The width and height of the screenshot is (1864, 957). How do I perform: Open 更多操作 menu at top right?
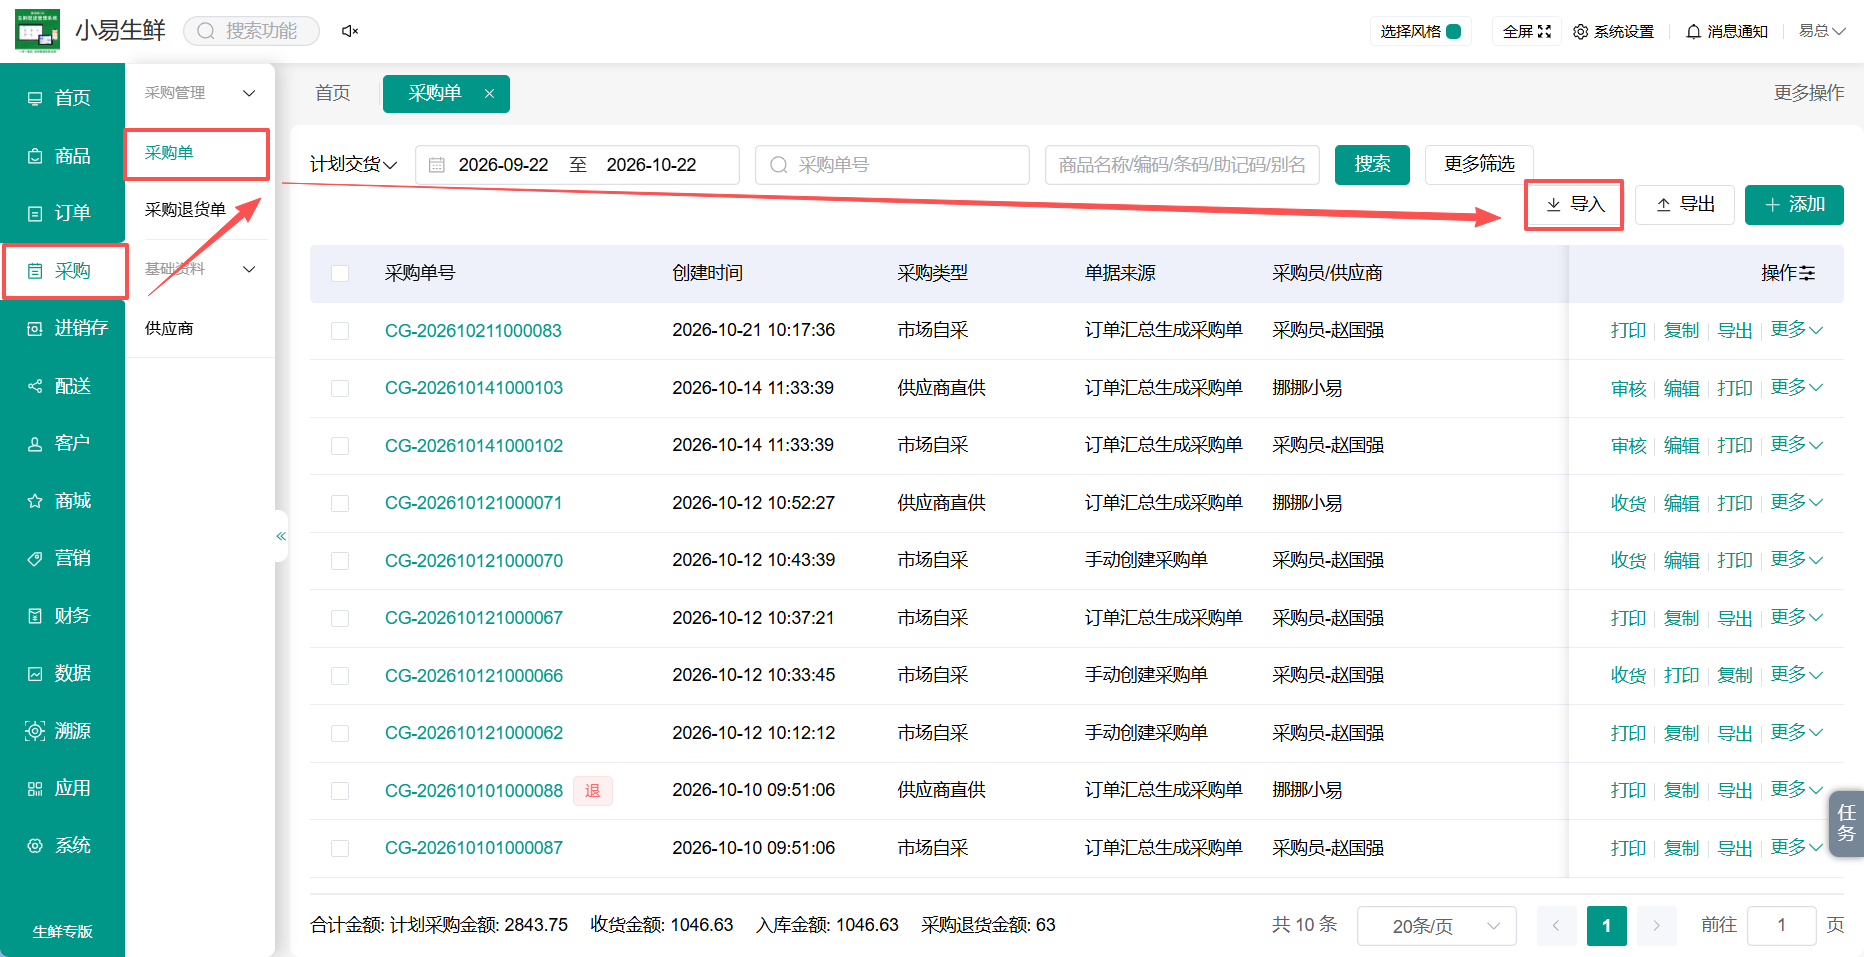tap(1809, 93)
